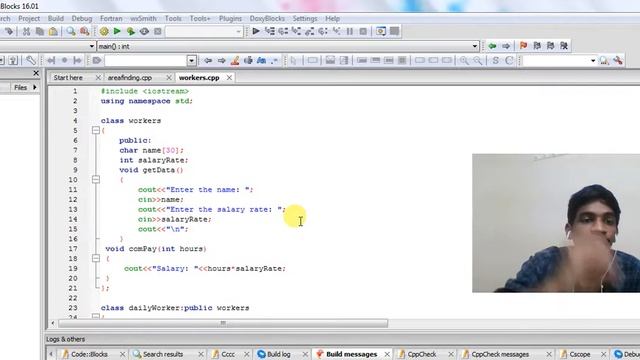
Task: Click the Rebuild icon
Action: coord(144,31)
